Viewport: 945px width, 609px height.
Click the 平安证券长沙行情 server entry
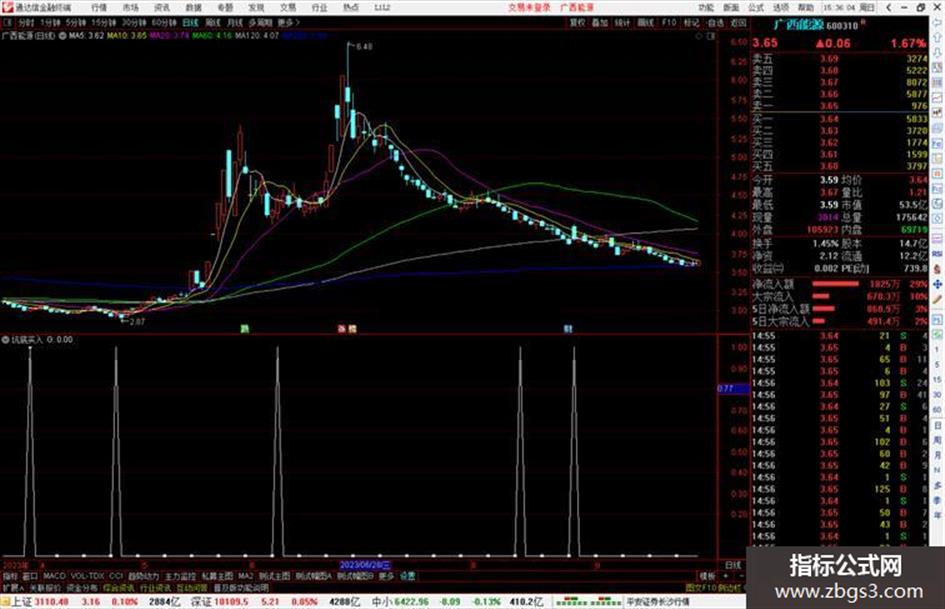pyautogui.click(x=658, y=602)
